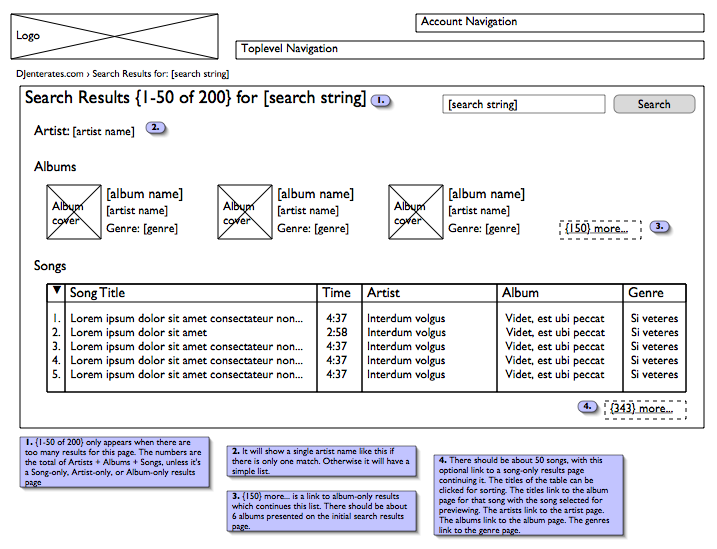Toggle the sort arrow in songs table header
Viewport: 717px width, 549px height.
(x=57, y=290)
